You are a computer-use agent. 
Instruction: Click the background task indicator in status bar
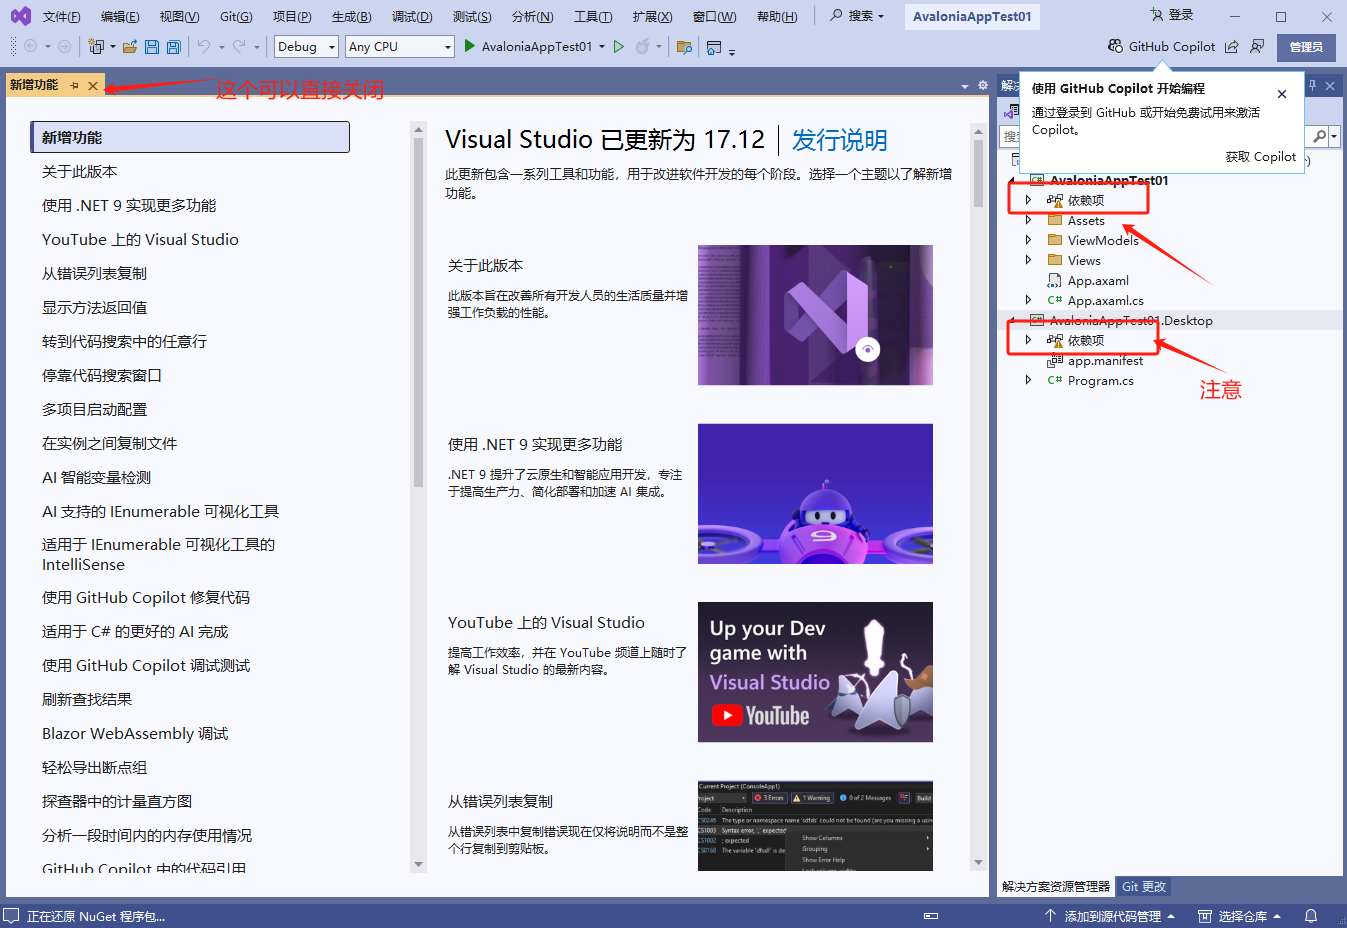click(931, 916)
